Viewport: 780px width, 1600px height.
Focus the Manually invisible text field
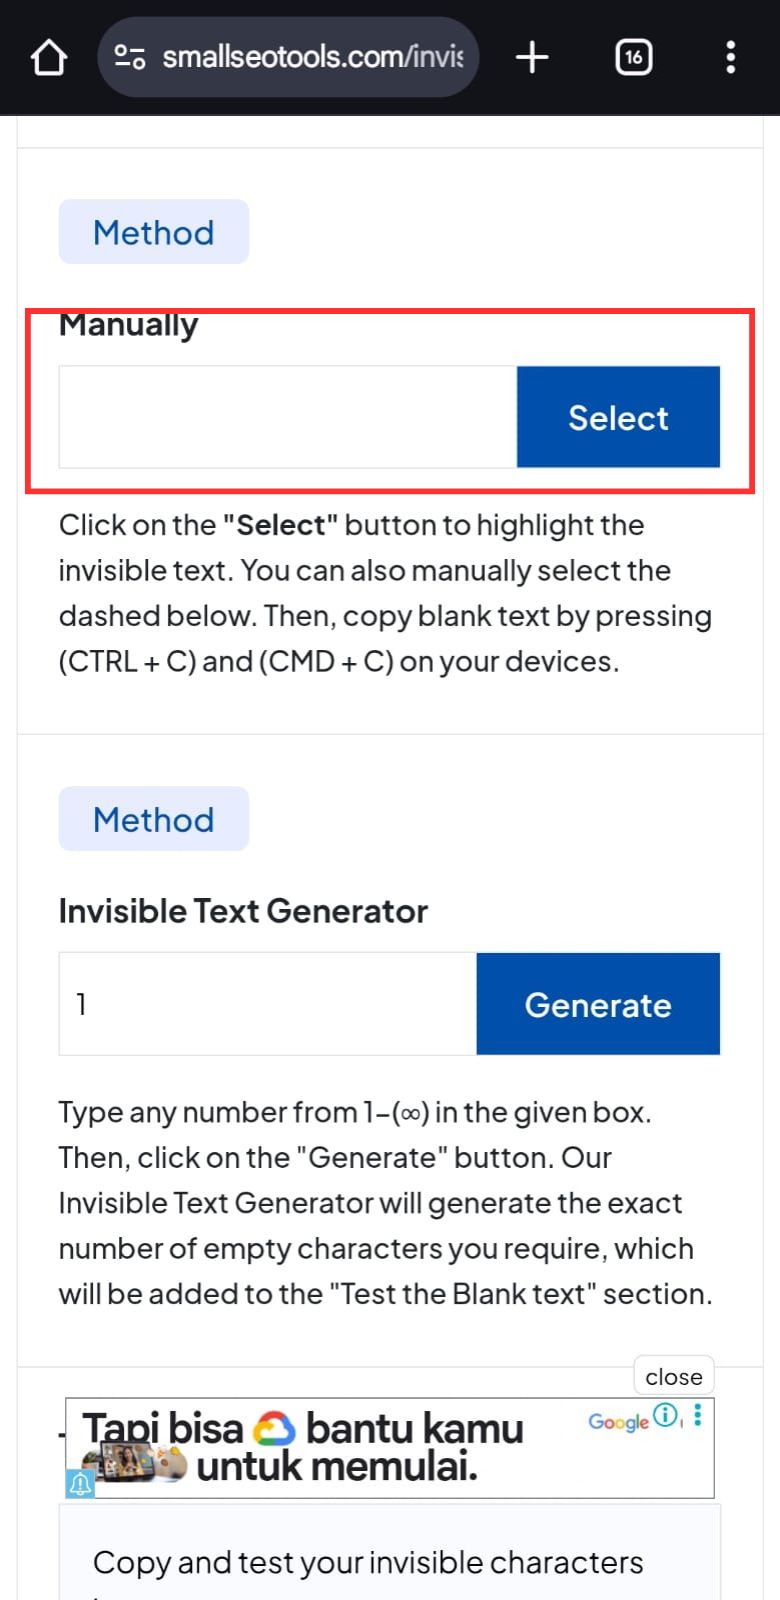pyautogui.click(x=288, y=417)
